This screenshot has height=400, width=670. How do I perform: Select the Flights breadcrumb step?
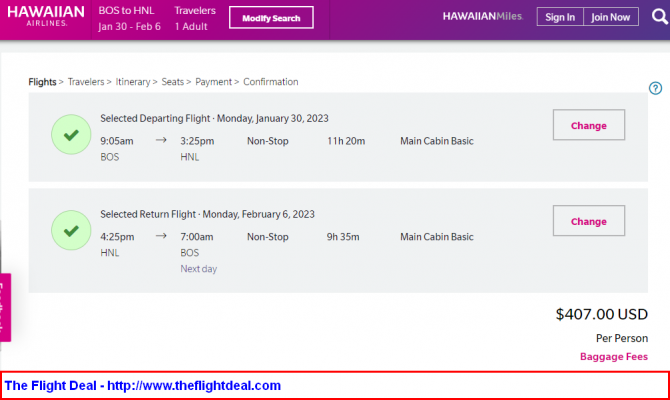pos(42,82)
